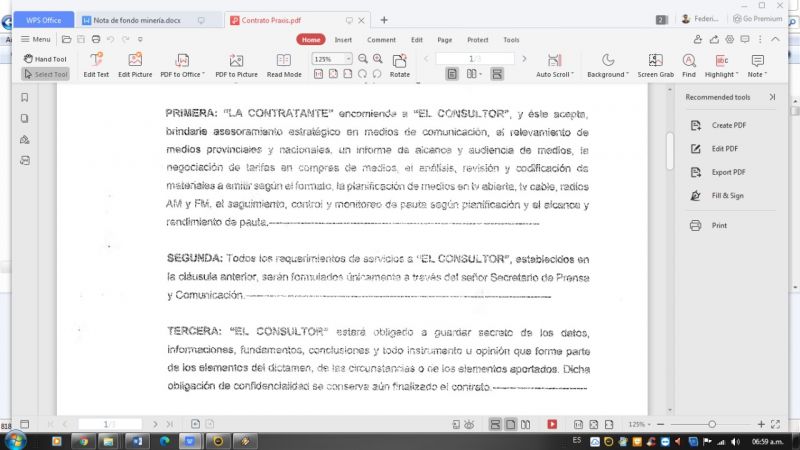
Task: Open the bookmark sidebar panel
Action: coord(24,97)
